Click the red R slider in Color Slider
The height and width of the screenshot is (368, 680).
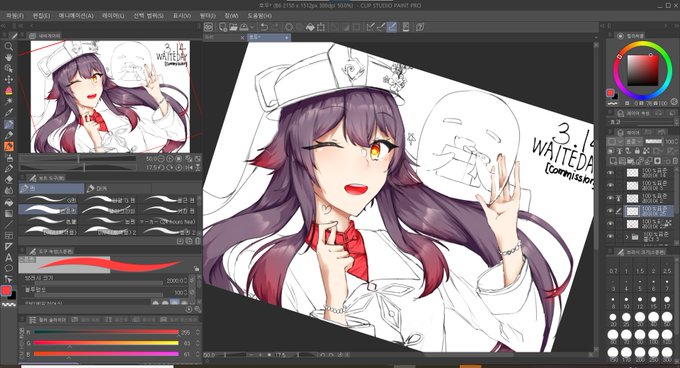(106, 332)
